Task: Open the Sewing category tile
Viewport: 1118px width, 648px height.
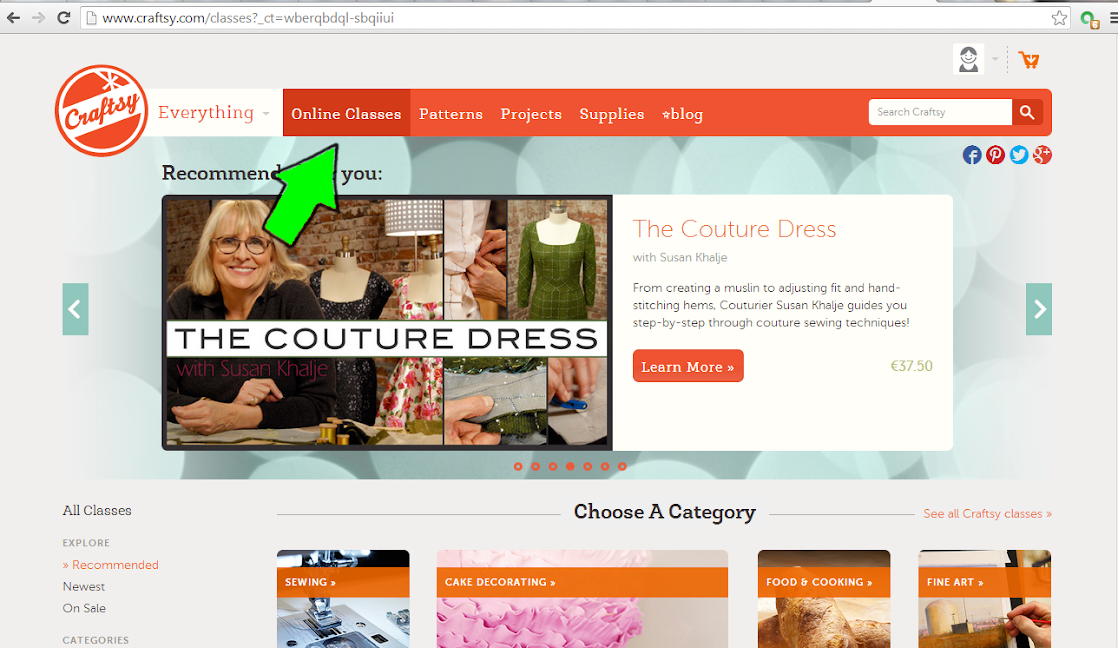Action: pyautogui.click(x=343, y=599)
